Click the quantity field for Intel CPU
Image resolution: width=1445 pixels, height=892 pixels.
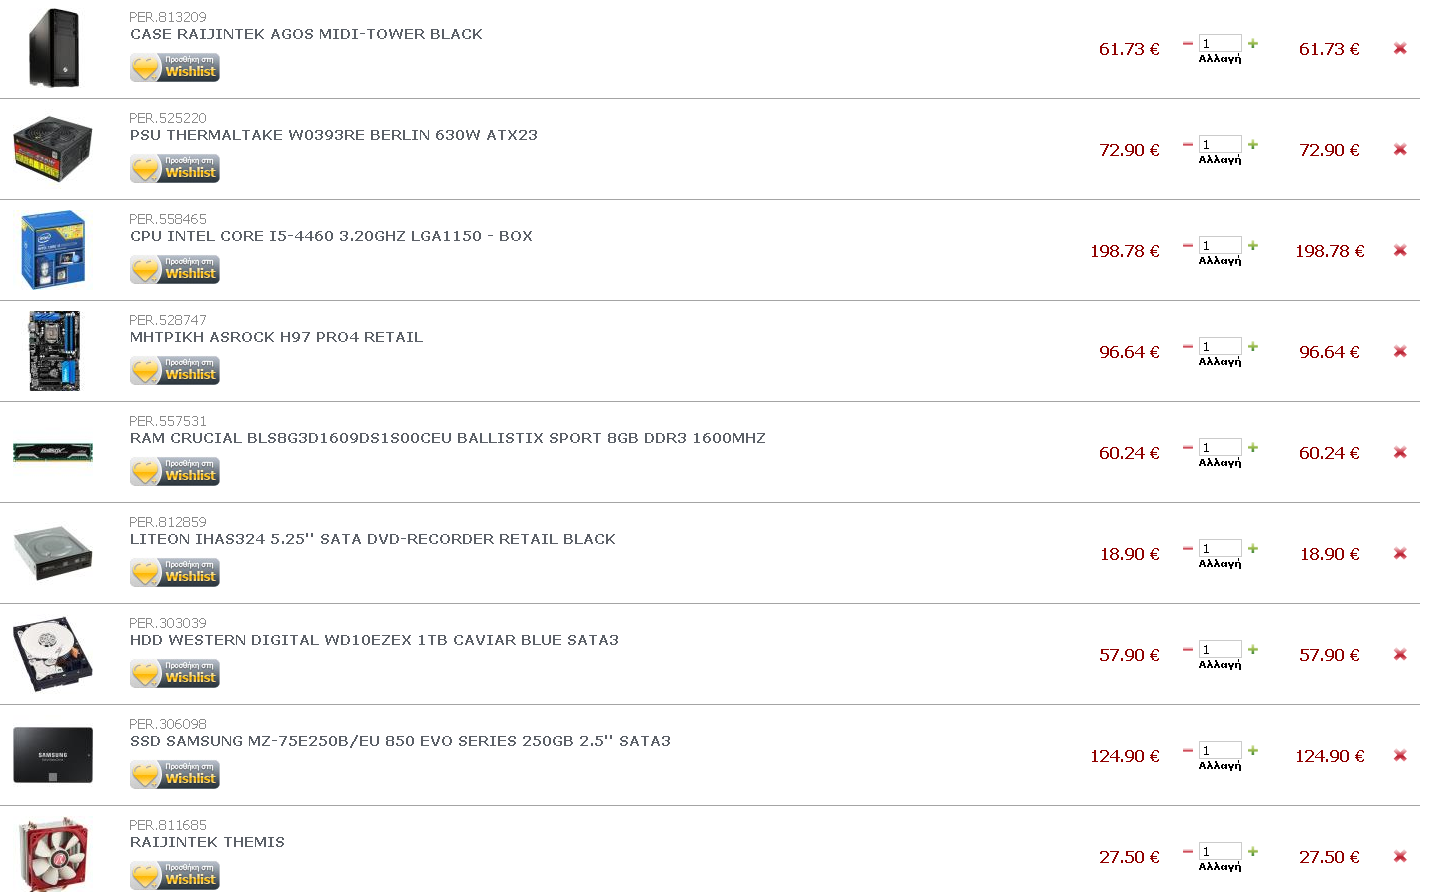point(1220,245)
